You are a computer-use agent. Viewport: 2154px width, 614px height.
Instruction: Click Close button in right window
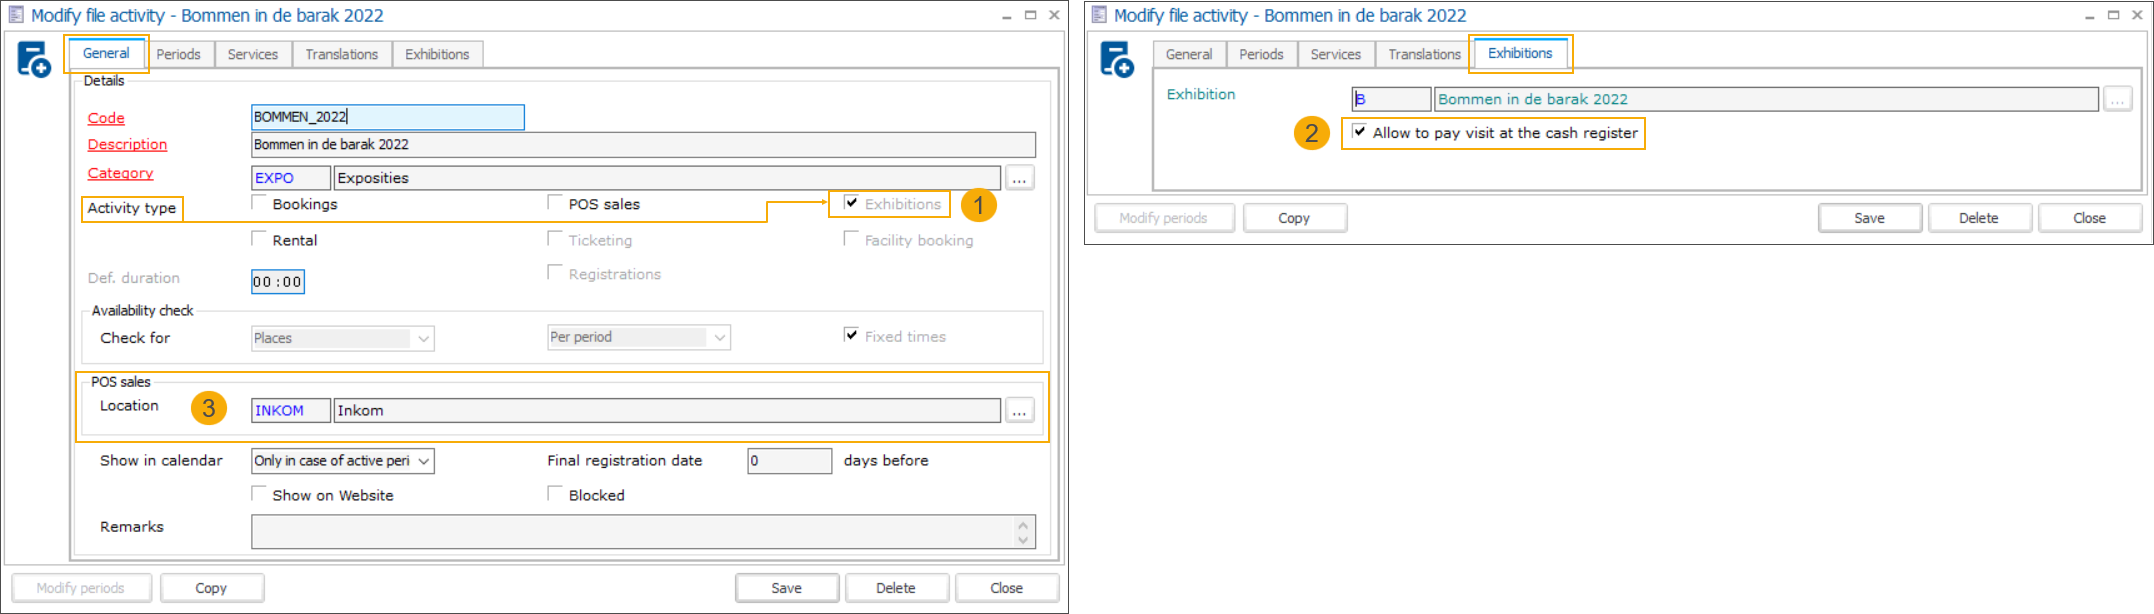click(x=2090, y=218)
